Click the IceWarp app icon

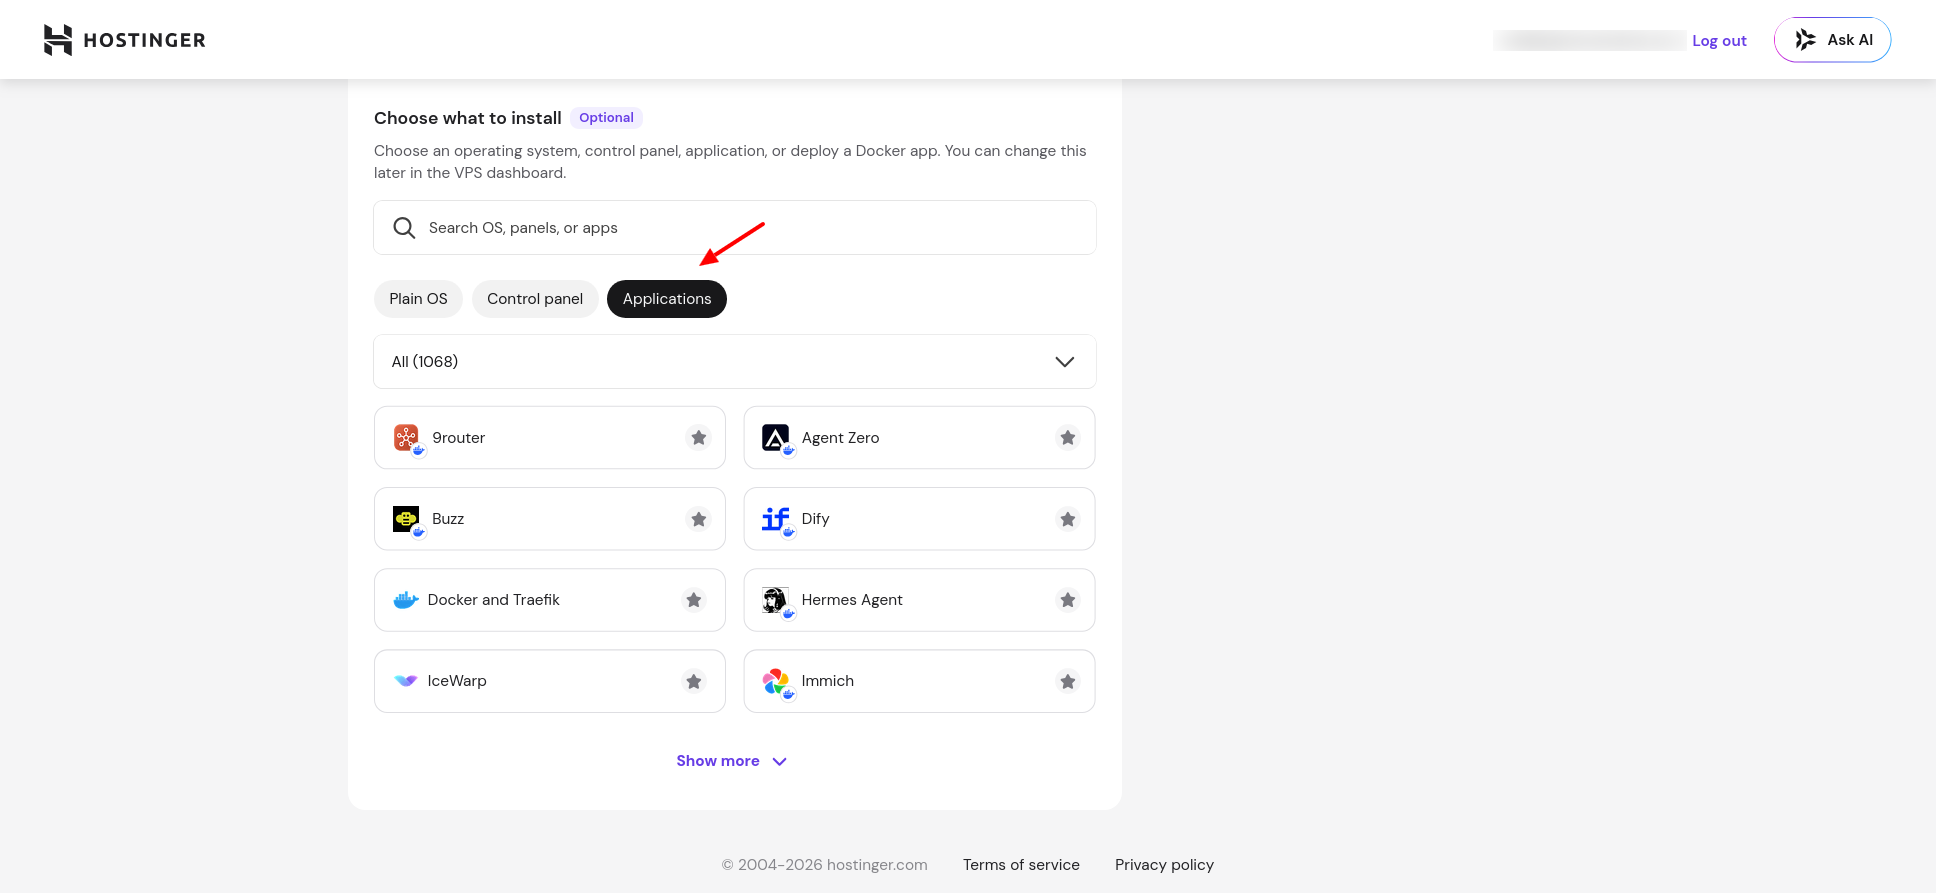[405, 681]
